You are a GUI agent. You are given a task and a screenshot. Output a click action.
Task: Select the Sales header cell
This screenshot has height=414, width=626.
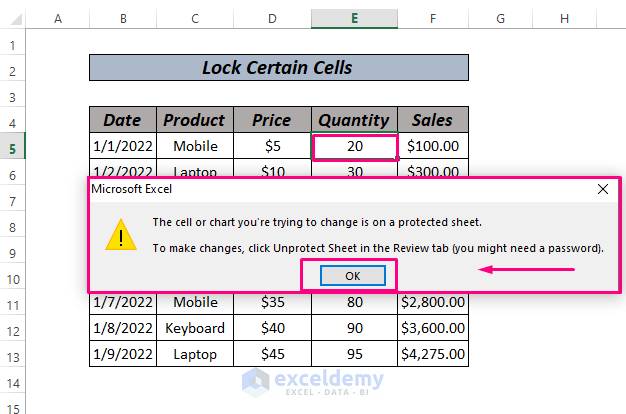point(432,120)
